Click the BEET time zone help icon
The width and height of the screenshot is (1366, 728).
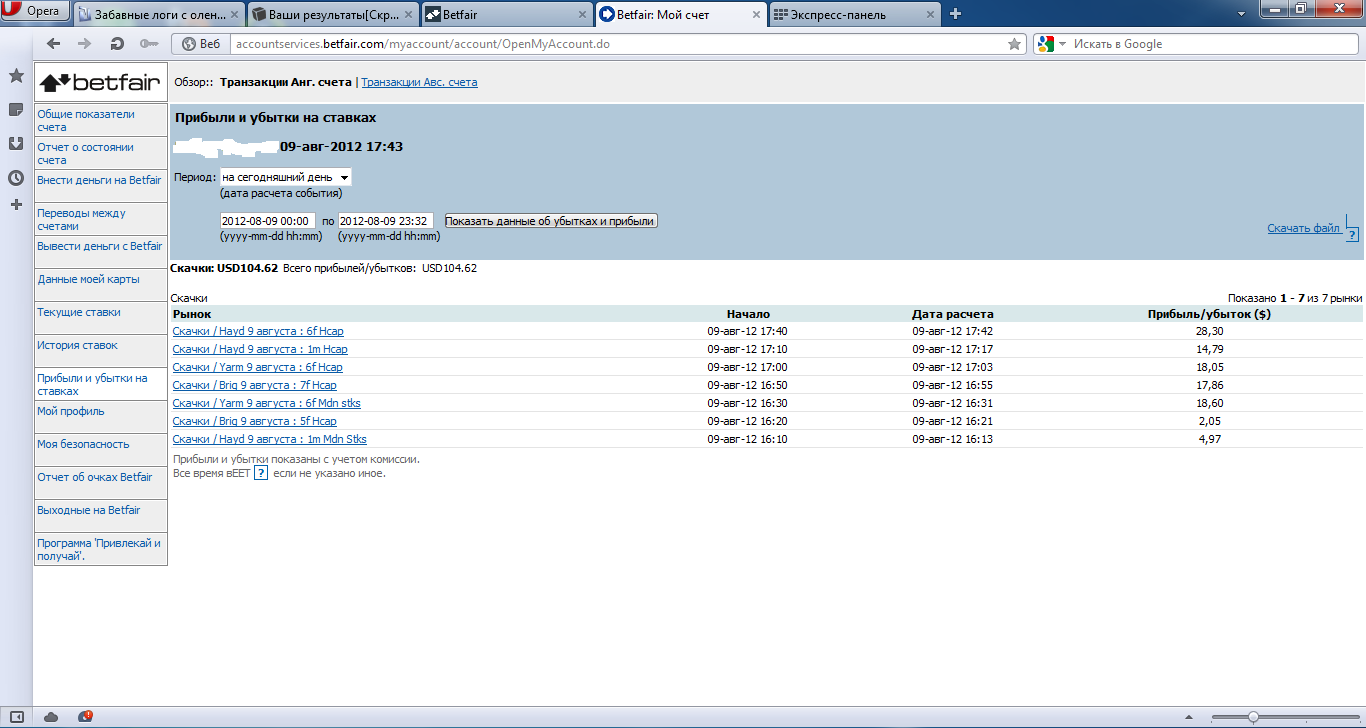[x=260, y=473]
